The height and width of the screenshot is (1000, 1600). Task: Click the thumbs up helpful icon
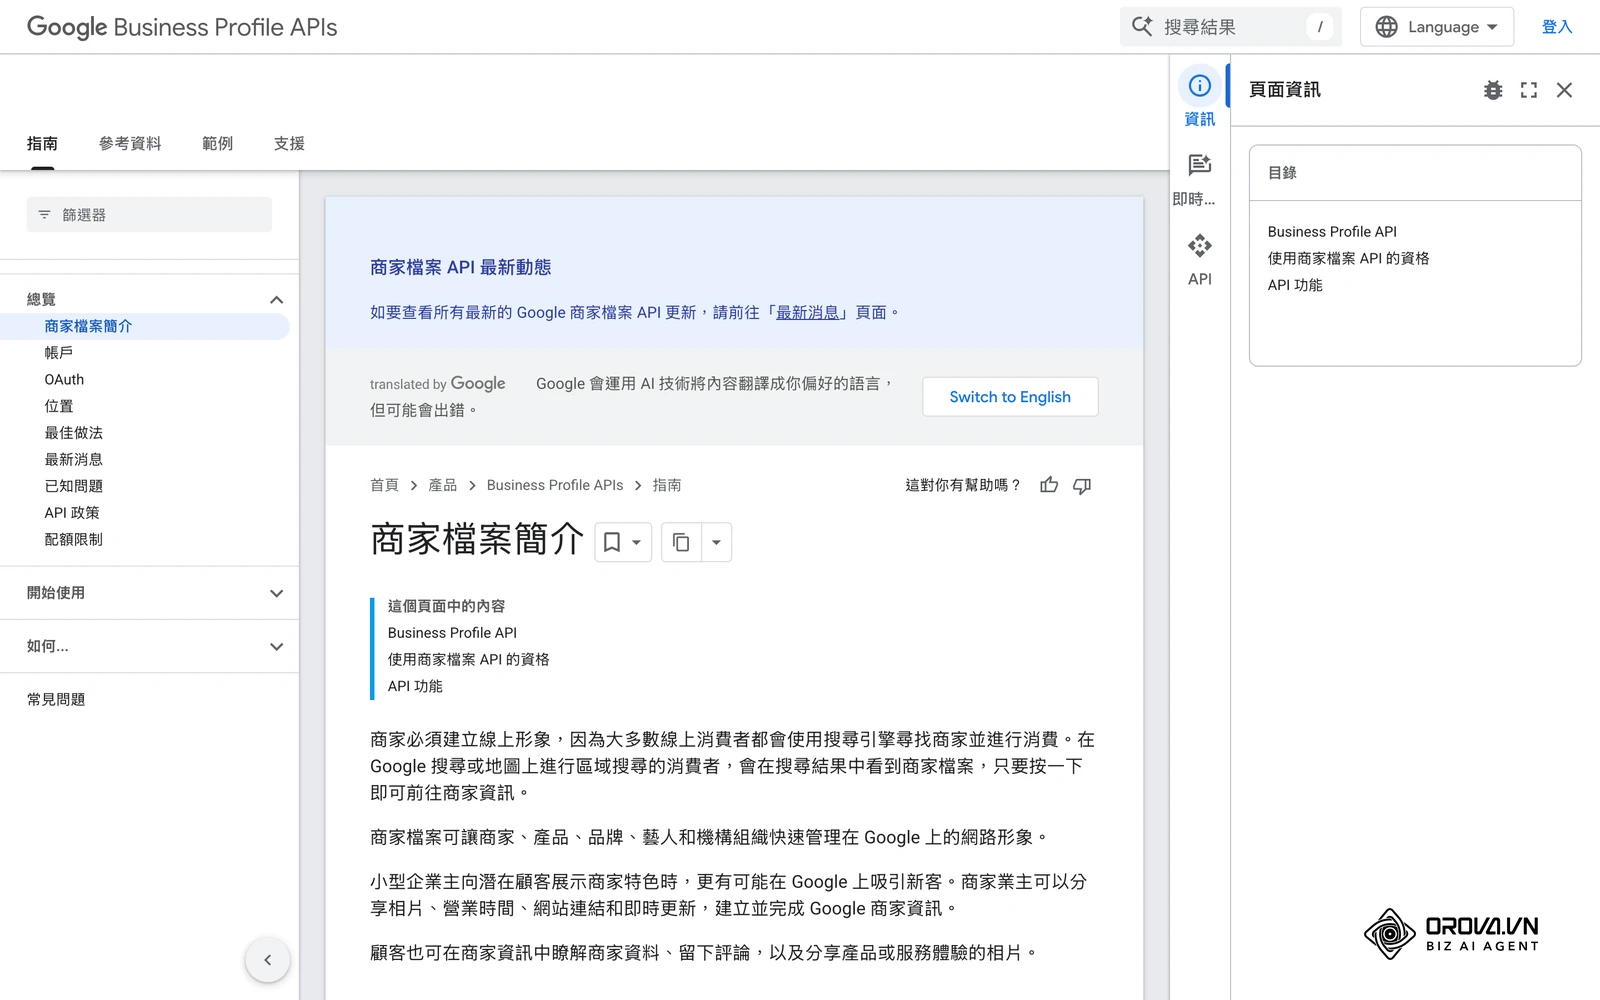pyautogui.click(x=1049, y=485)
